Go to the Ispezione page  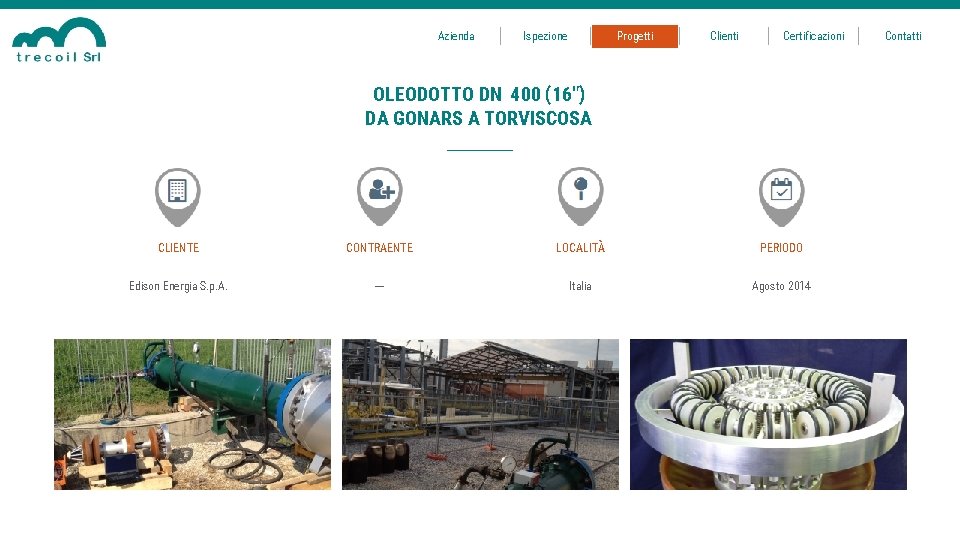(545, 36)
